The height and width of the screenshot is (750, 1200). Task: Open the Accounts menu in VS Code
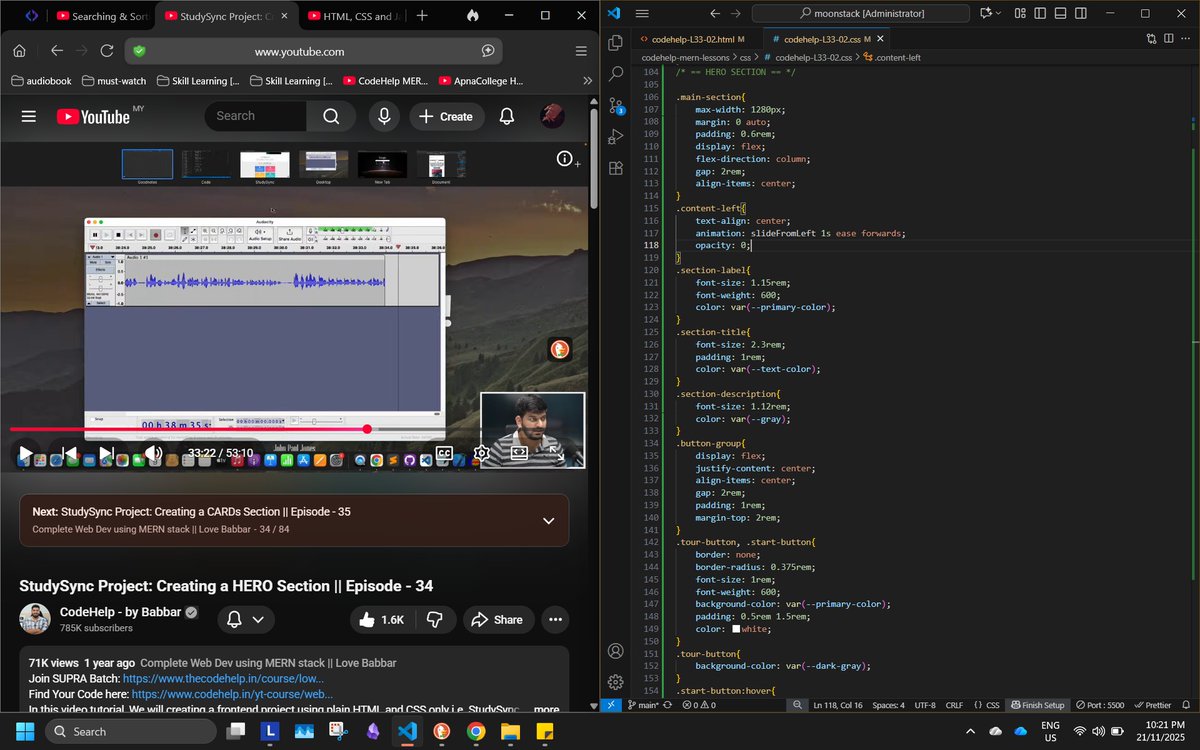[x=616, y=651]
